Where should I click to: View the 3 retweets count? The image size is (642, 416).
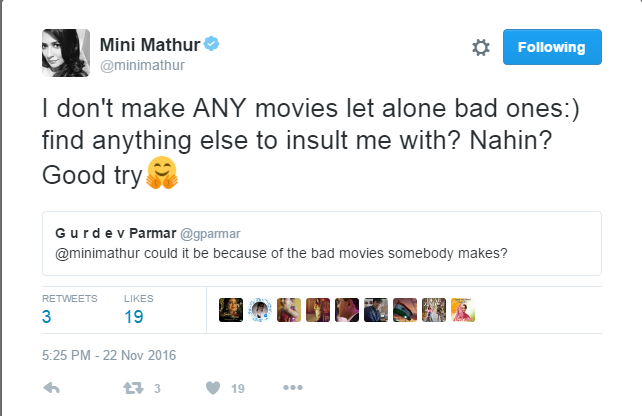tap(48, 317)
